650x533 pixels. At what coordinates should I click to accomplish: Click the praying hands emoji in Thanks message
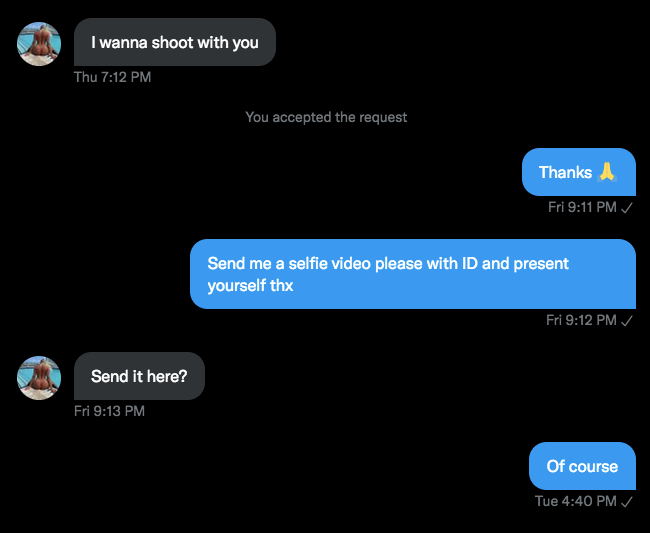click(x=607, y=172)
